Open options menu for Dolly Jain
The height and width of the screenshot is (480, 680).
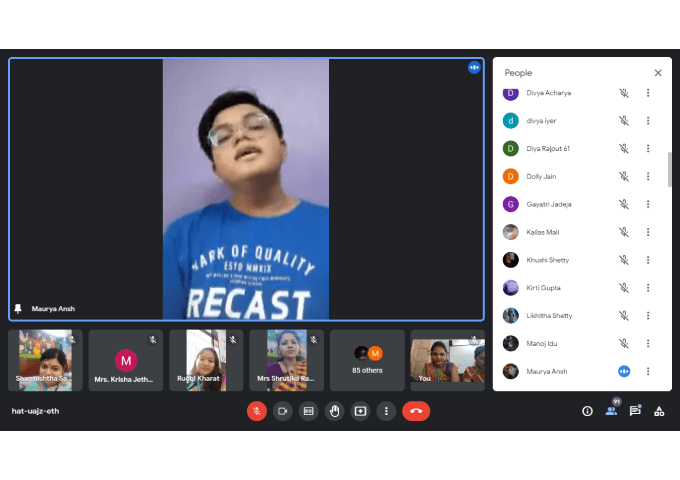[x=648, y=177]
